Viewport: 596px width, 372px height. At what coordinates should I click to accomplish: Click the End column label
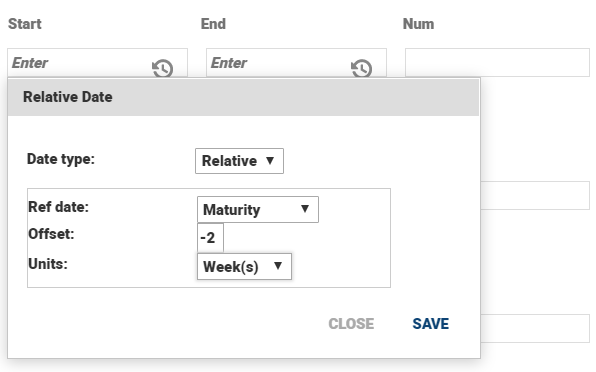(x=213, y=24)
